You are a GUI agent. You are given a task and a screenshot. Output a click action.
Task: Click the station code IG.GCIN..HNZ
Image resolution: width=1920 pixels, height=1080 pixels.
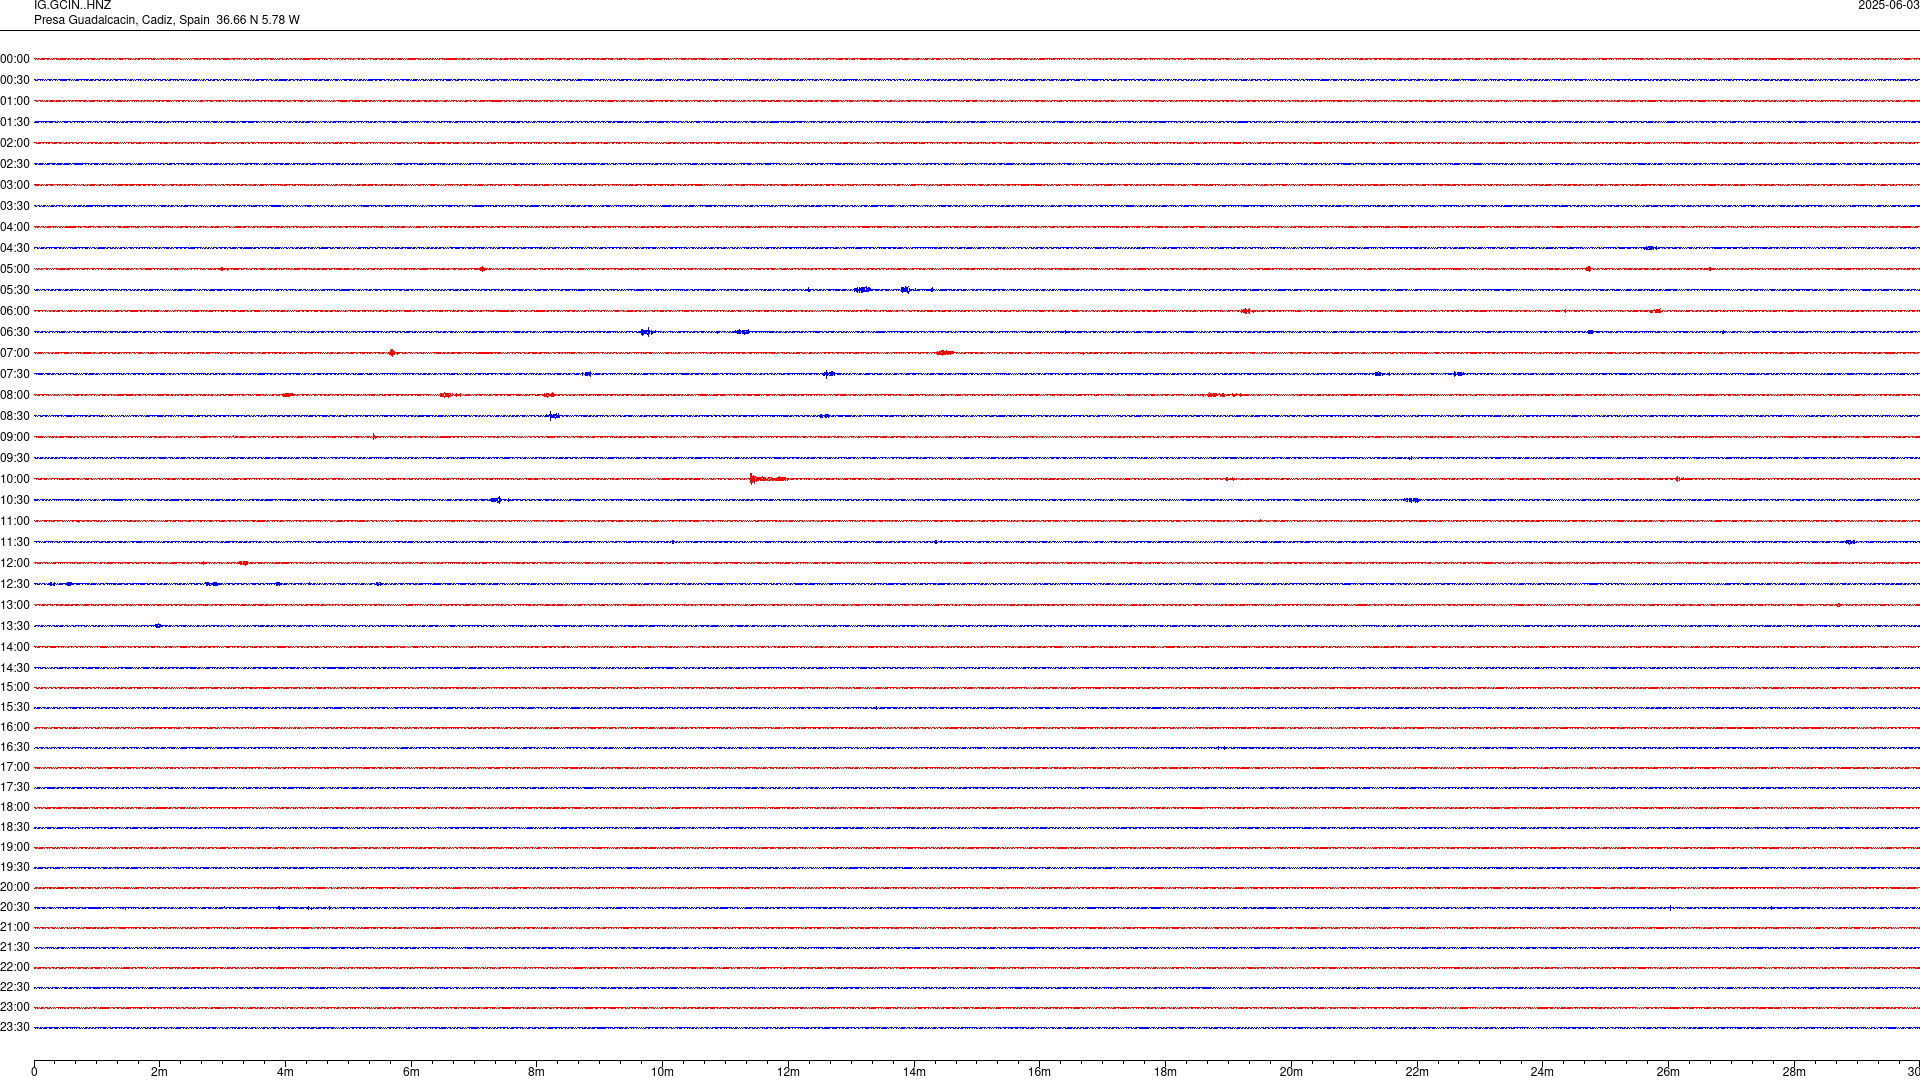(x=72, y=6)
